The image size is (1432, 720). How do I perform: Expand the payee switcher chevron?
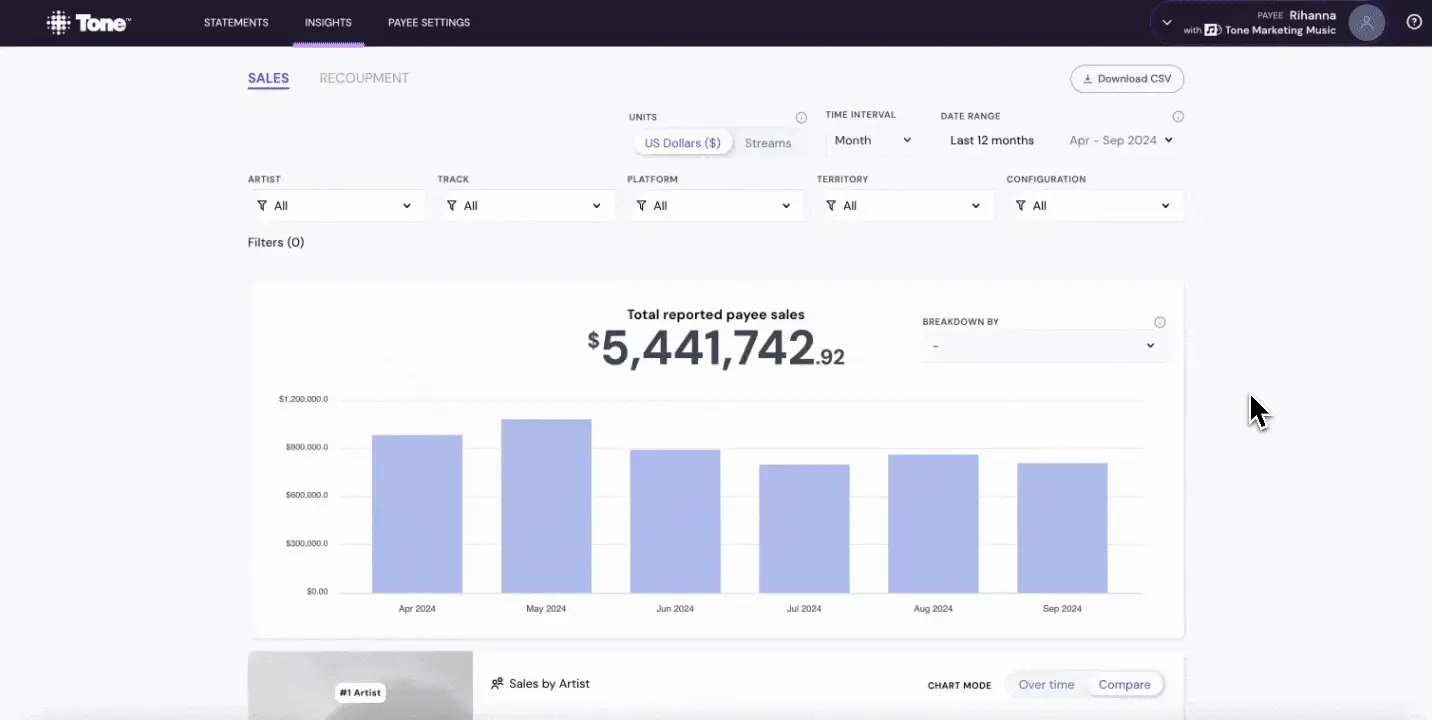(1167, 22)
